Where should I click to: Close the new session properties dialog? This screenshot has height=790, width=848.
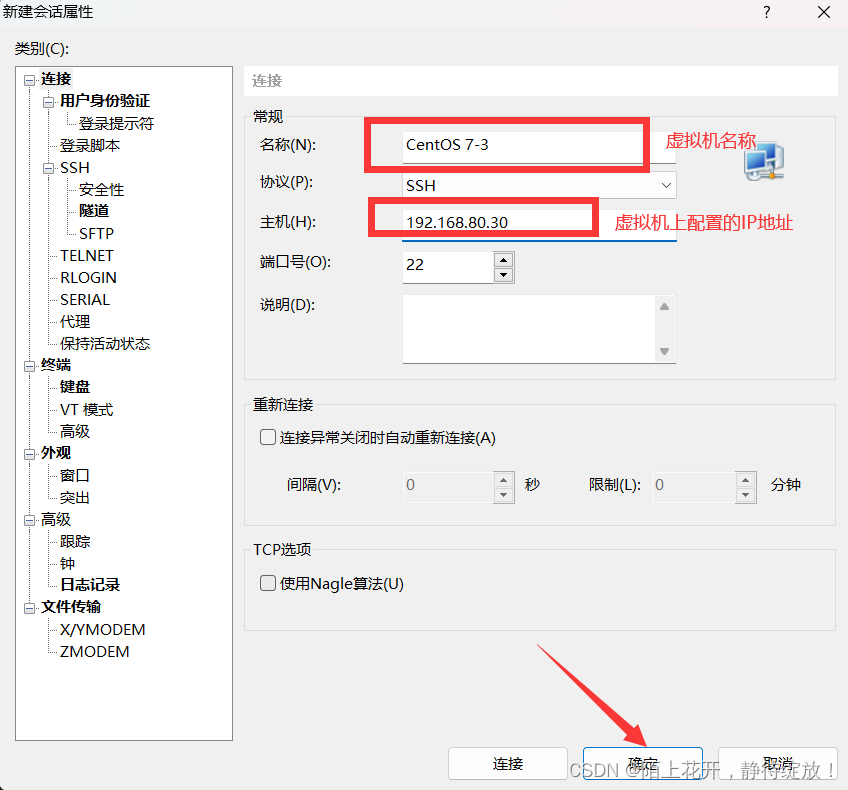824,12
